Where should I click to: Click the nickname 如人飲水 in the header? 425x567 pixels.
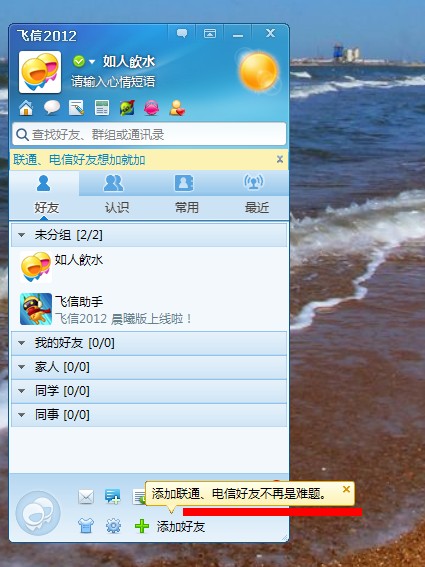click(x=129, y=61)
